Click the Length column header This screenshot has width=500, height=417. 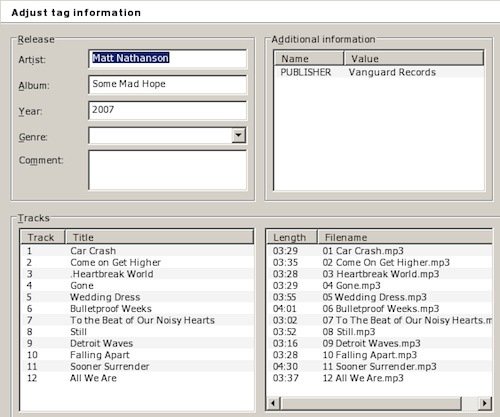(292, 237)
